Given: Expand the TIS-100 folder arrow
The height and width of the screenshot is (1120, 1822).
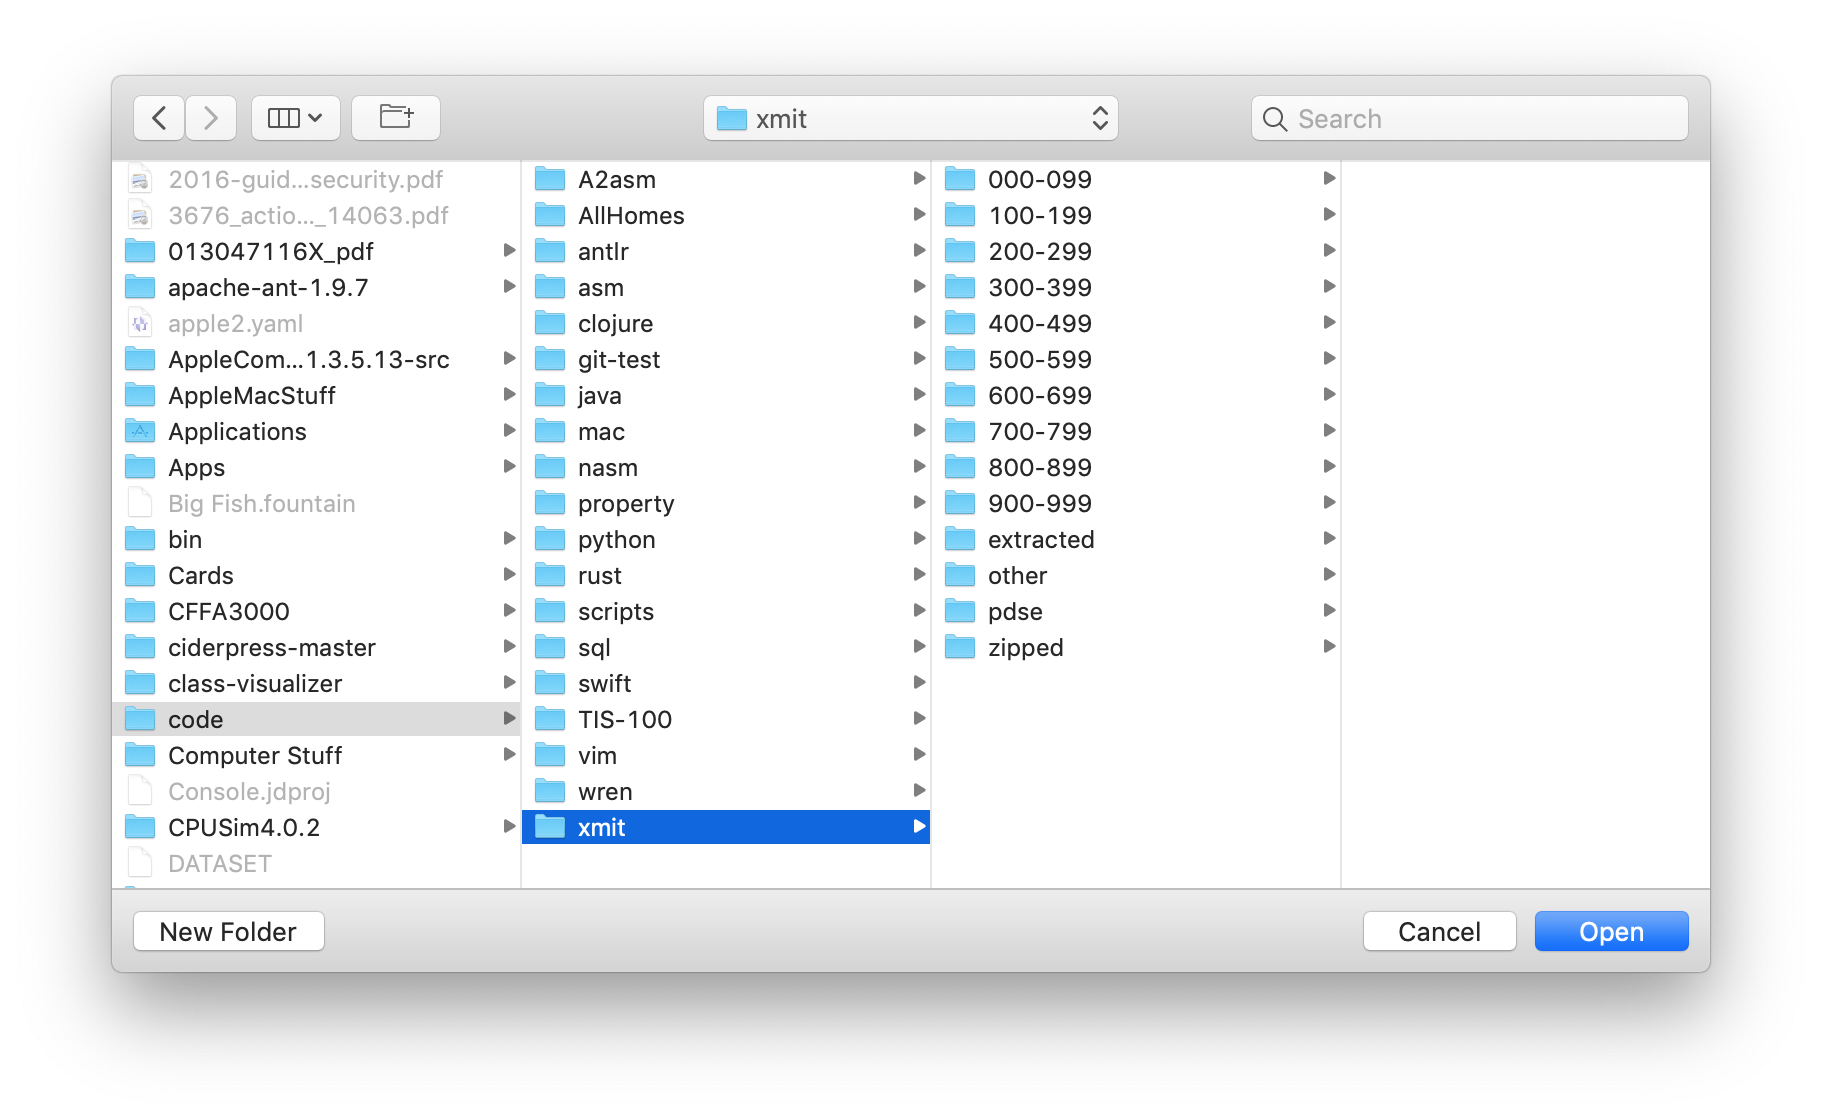Looking at the screenshot, I should click(919, 718).
